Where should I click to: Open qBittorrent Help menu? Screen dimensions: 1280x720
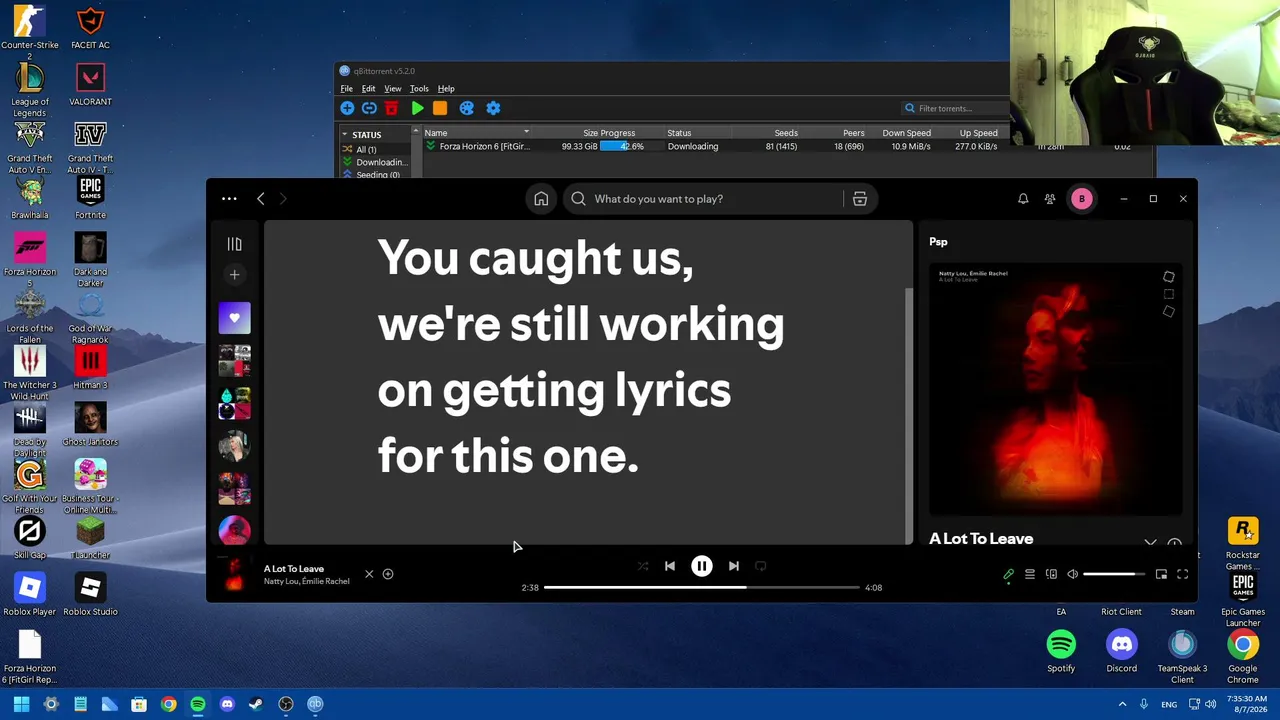point(446,89)
